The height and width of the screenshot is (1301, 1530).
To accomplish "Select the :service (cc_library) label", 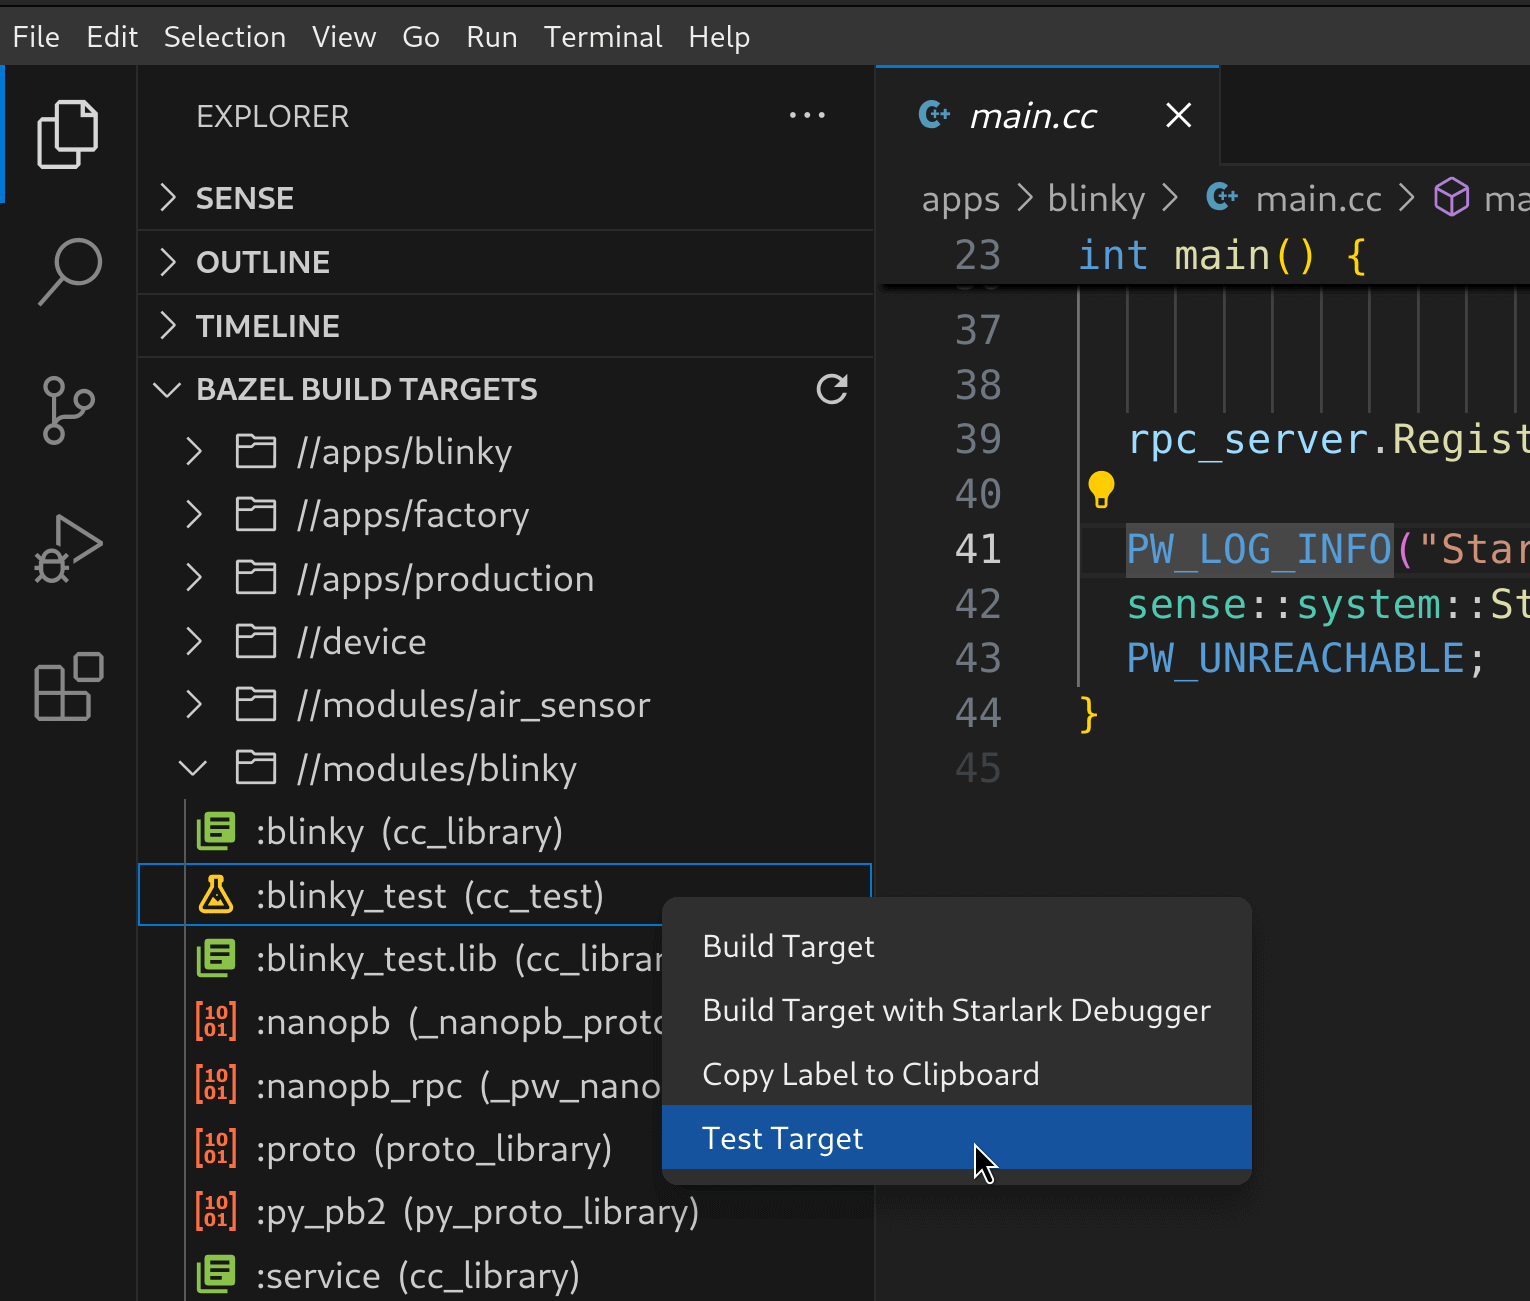I will (x=418, y=1276).
